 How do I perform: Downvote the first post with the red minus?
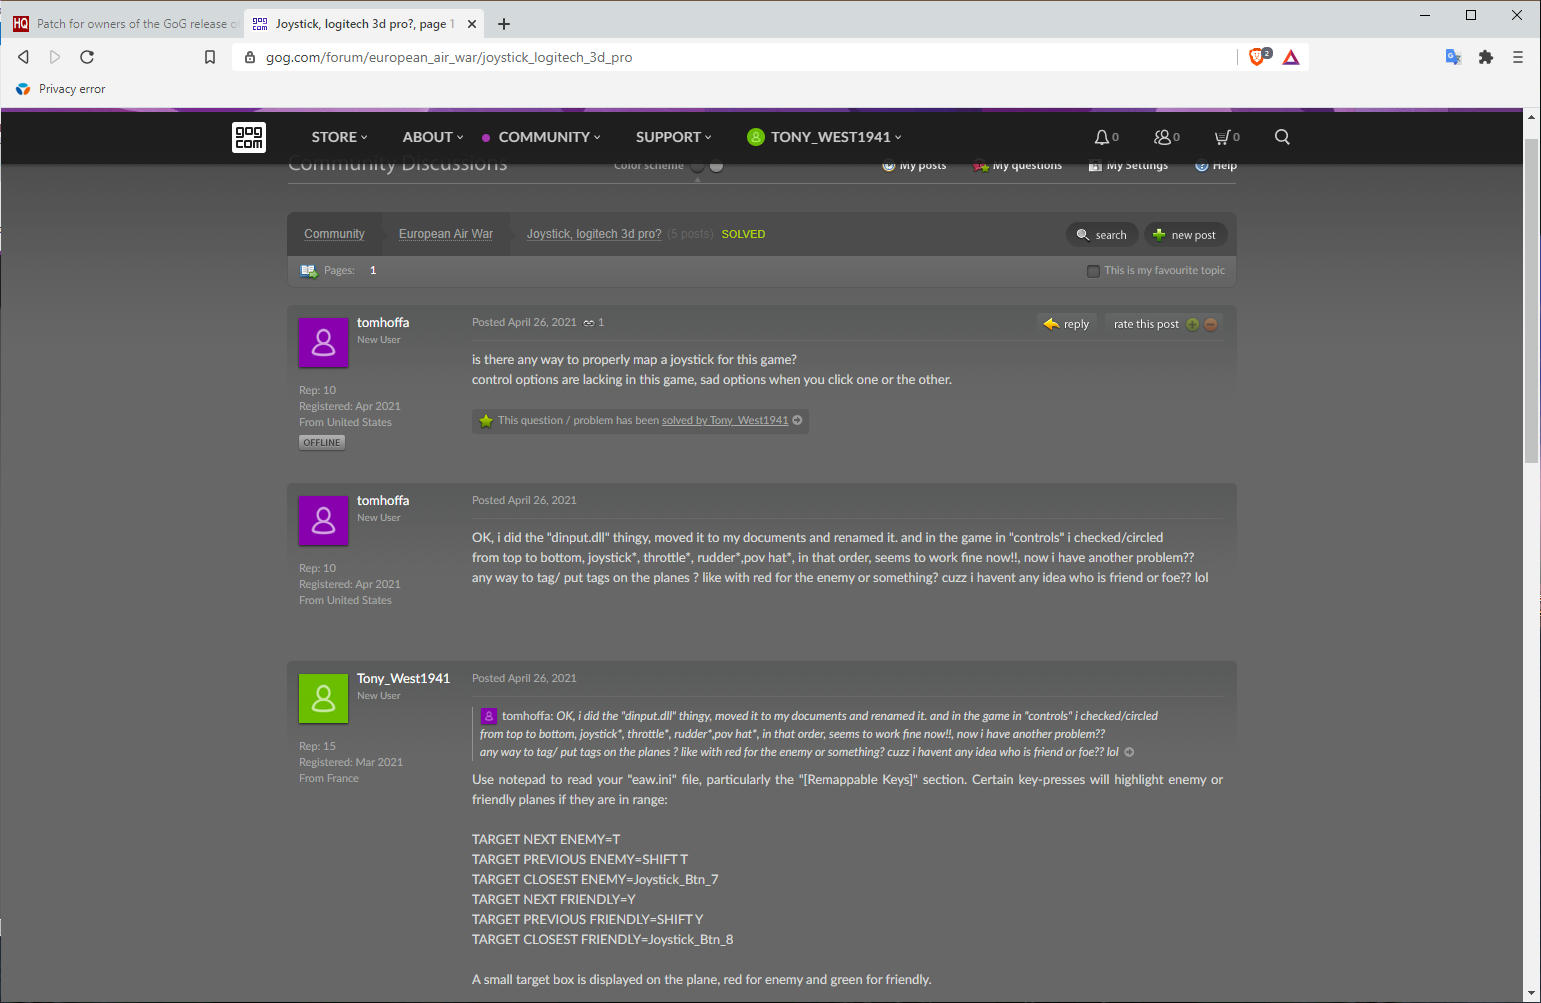[x=1210, y=324]
